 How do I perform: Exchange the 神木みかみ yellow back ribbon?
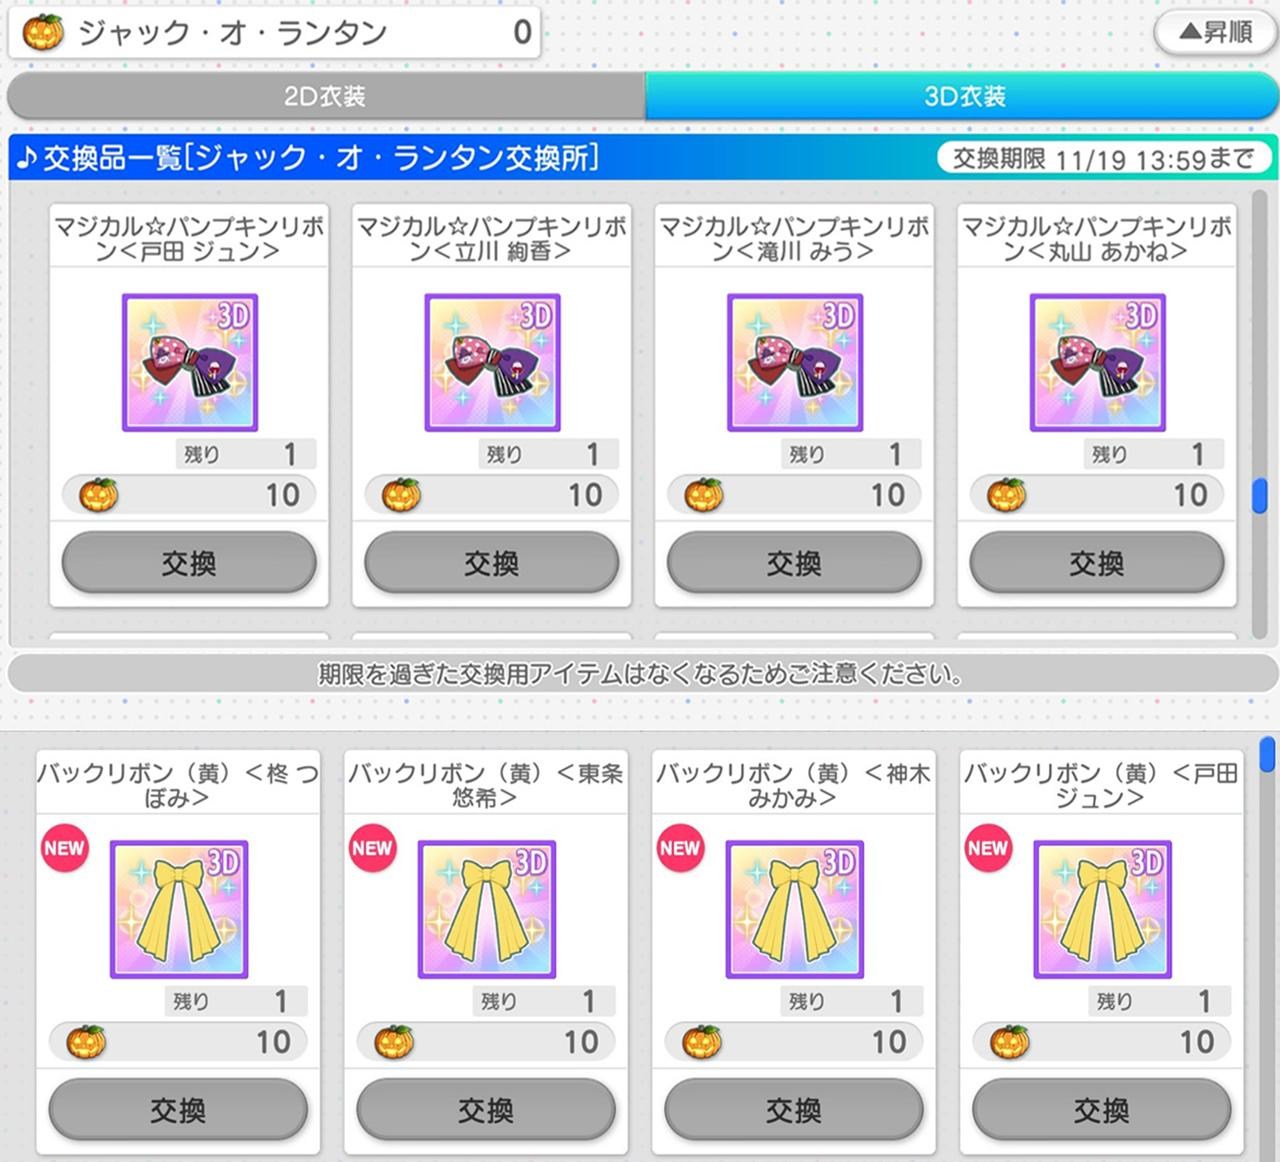coord(794,1110)
